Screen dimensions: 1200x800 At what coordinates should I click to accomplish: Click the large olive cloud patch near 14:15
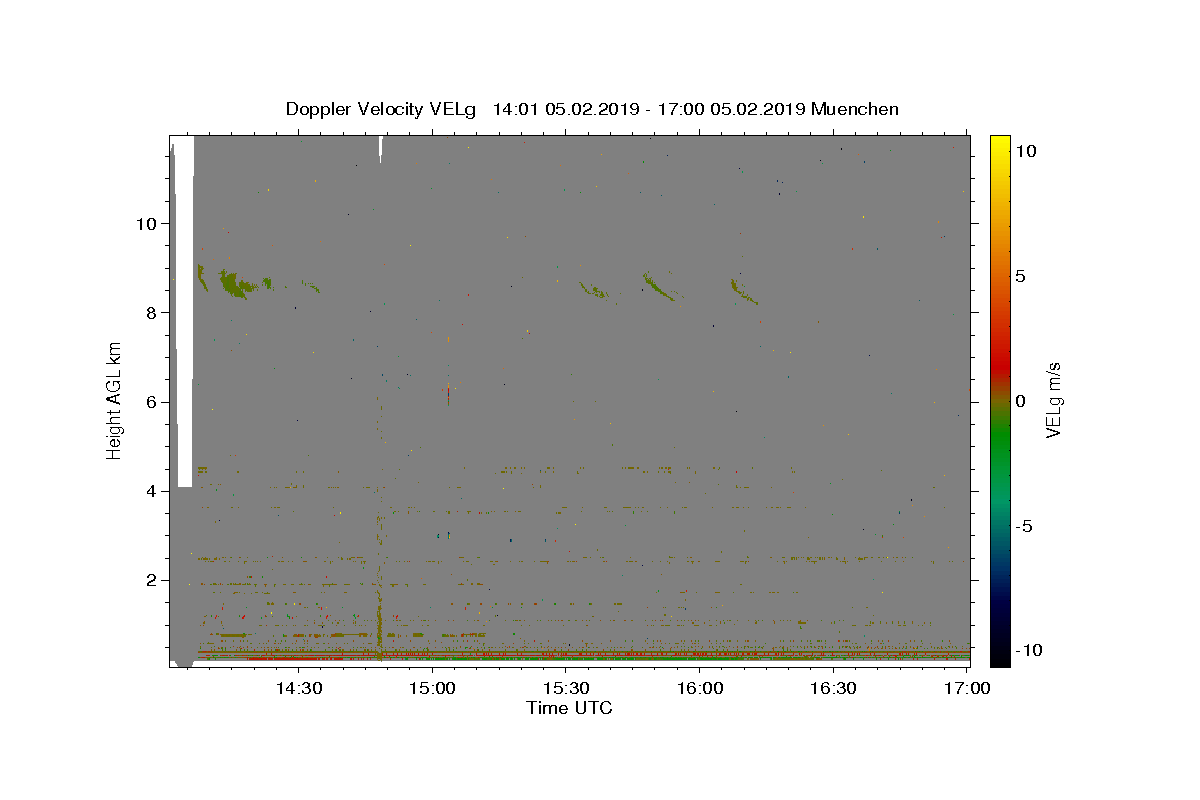coord(236,285)
